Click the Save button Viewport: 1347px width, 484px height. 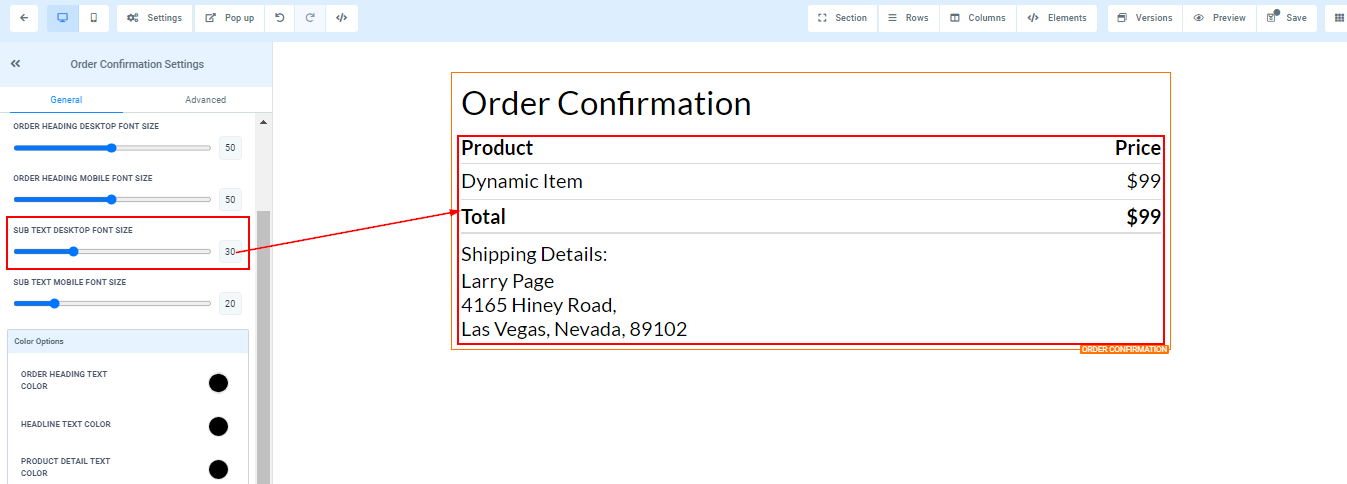click(1286, 18)
